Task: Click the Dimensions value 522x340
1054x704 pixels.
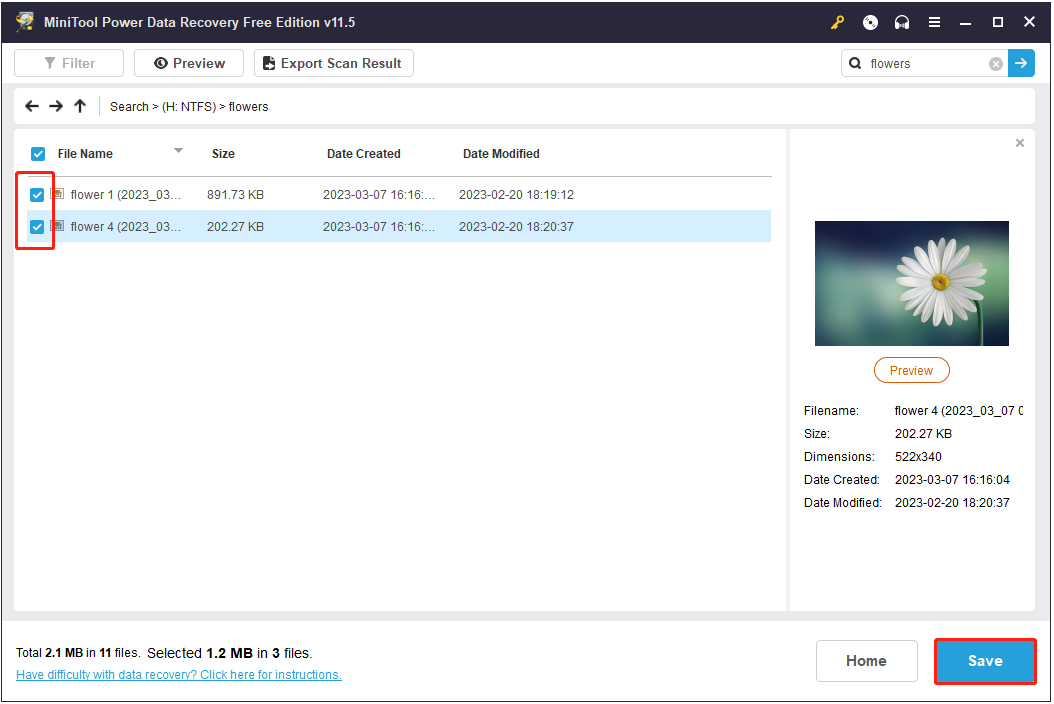Action: (x=918, y=457)
